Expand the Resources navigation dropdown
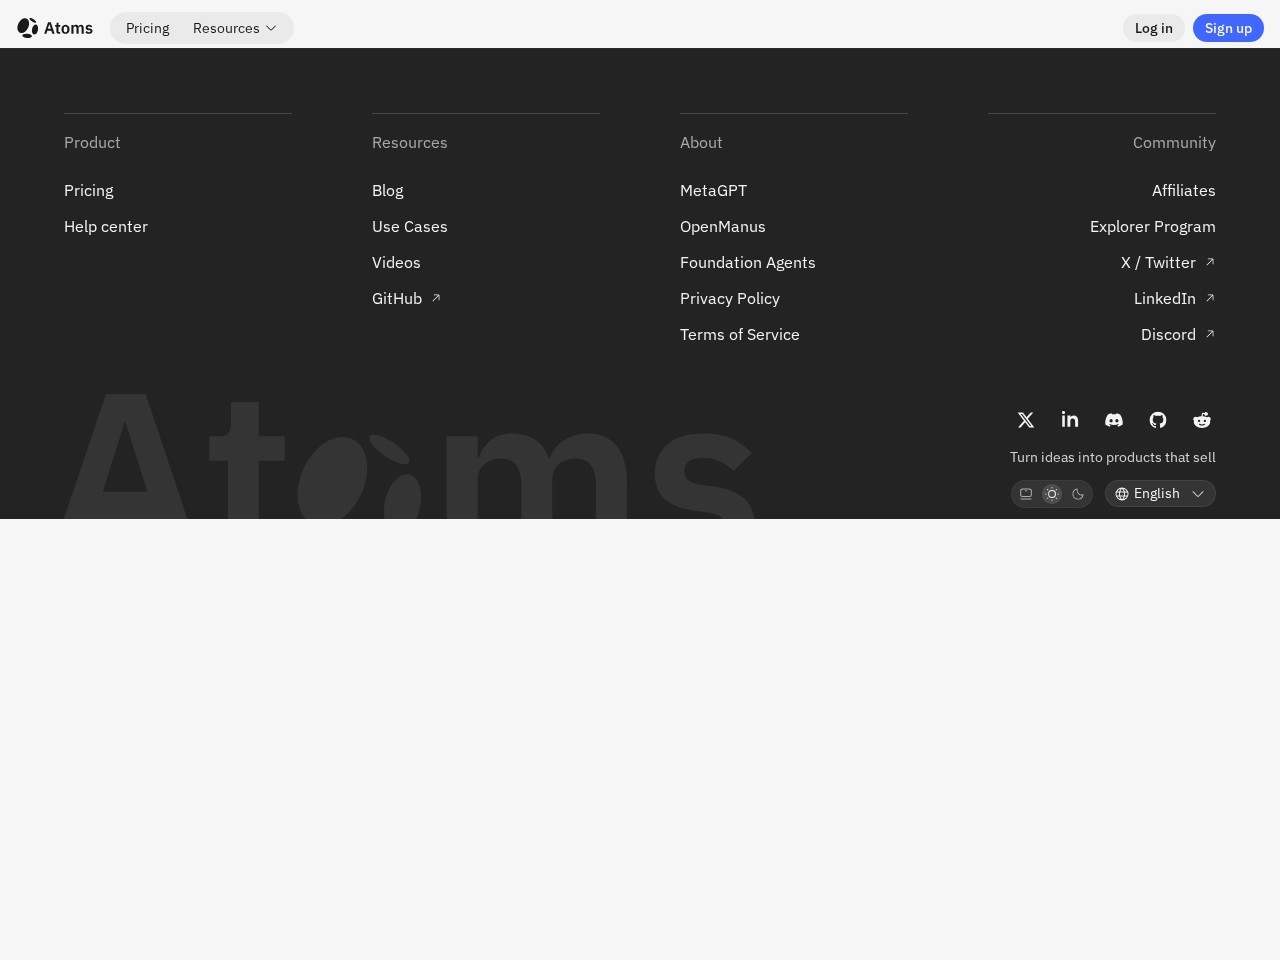1280x960 pixels. 234,28
